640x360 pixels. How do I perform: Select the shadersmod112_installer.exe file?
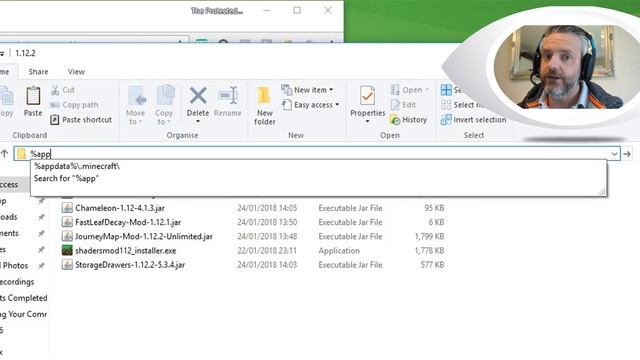point(126,251)
